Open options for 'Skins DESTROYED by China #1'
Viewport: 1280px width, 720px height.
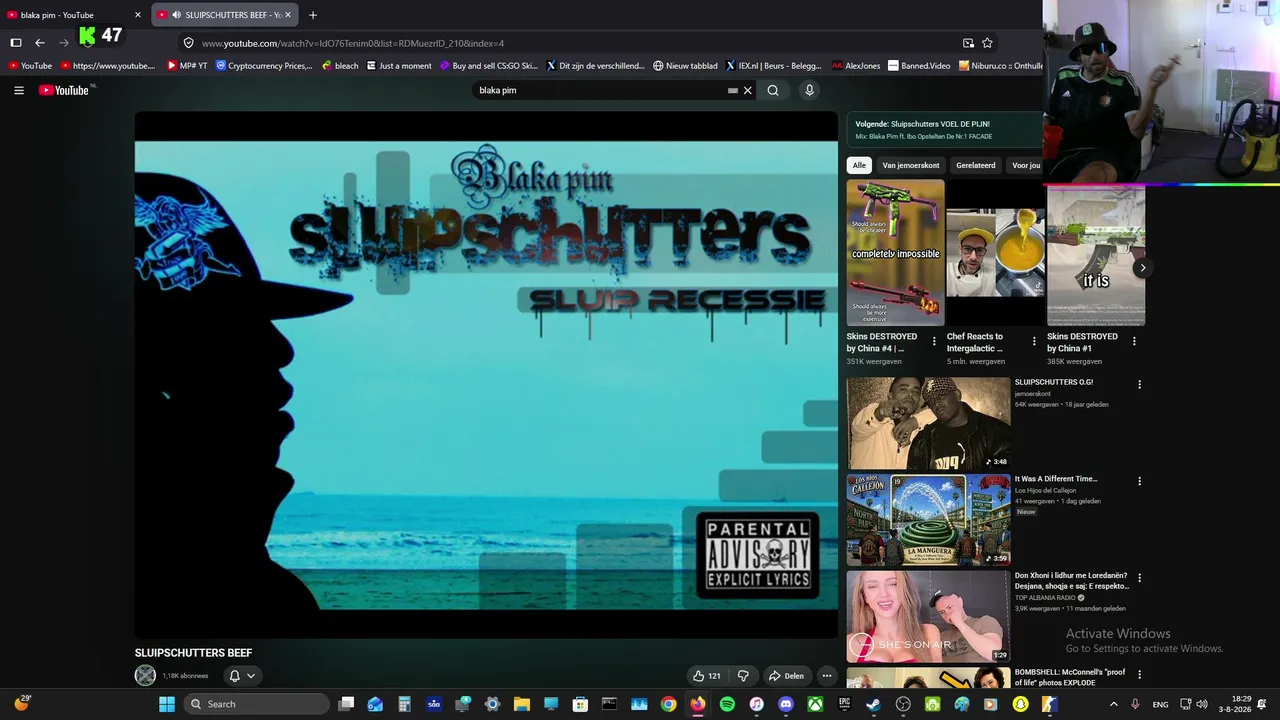click(1134, 342)
